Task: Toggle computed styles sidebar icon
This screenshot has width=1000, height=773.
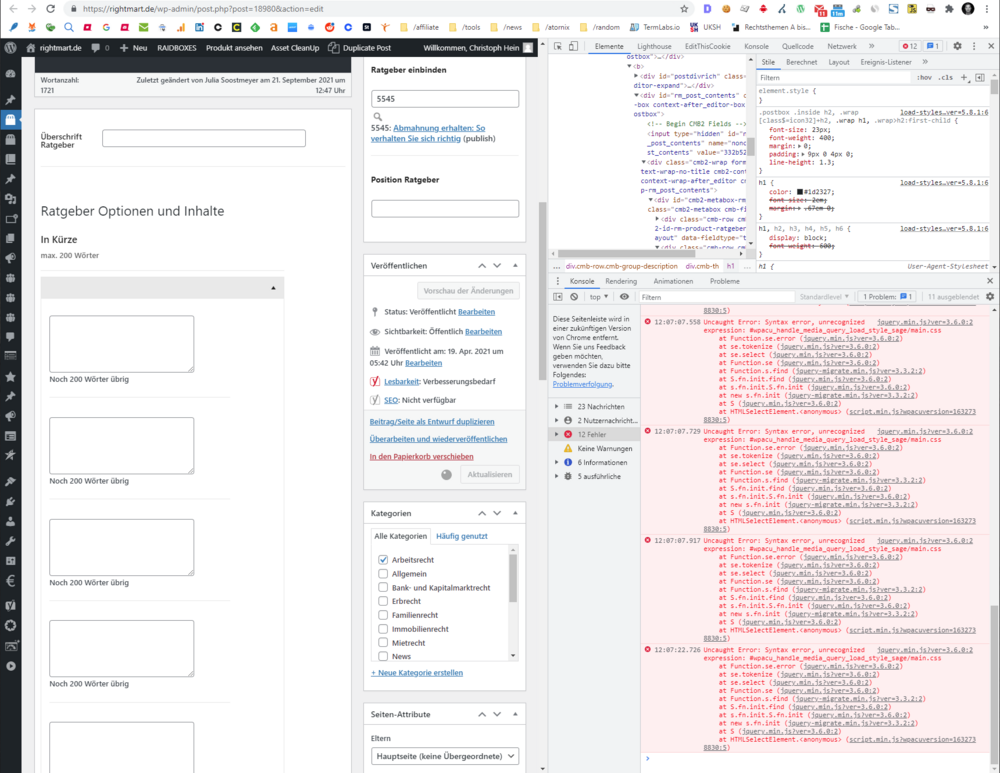Action: pos(980,77)
